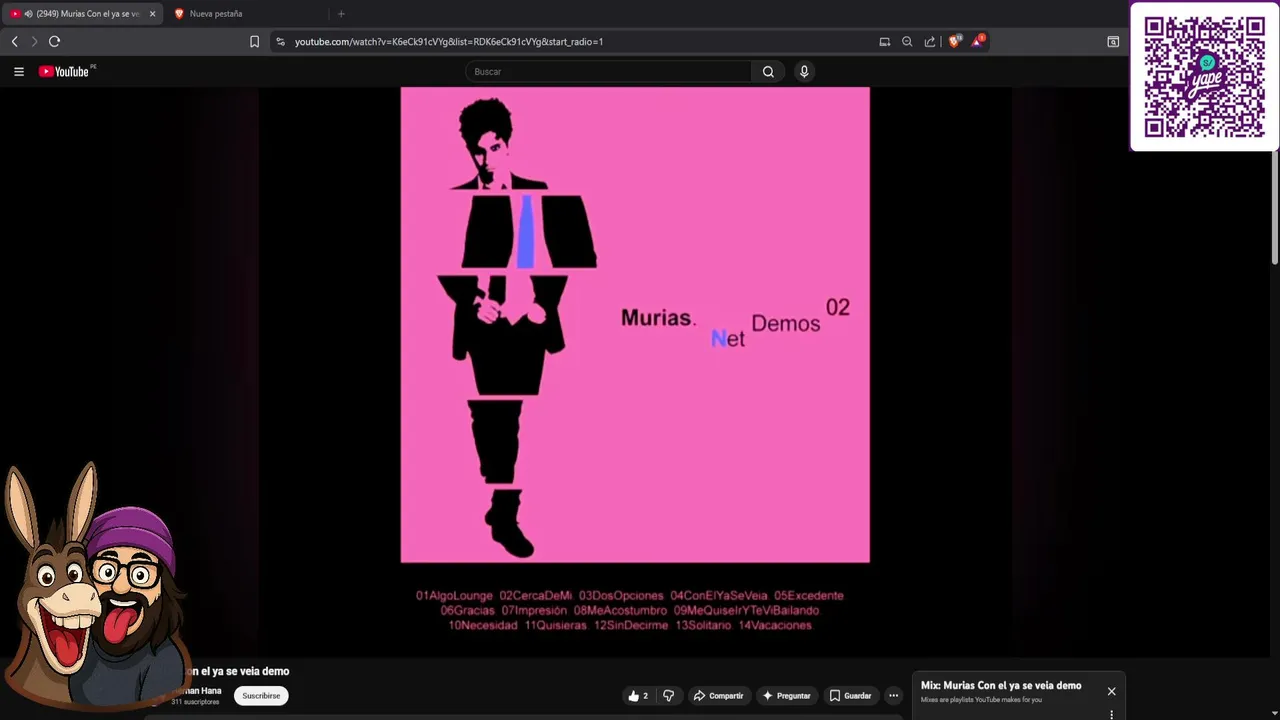
Task: Click the Suscribirse button
Action: tap(261, 696)
